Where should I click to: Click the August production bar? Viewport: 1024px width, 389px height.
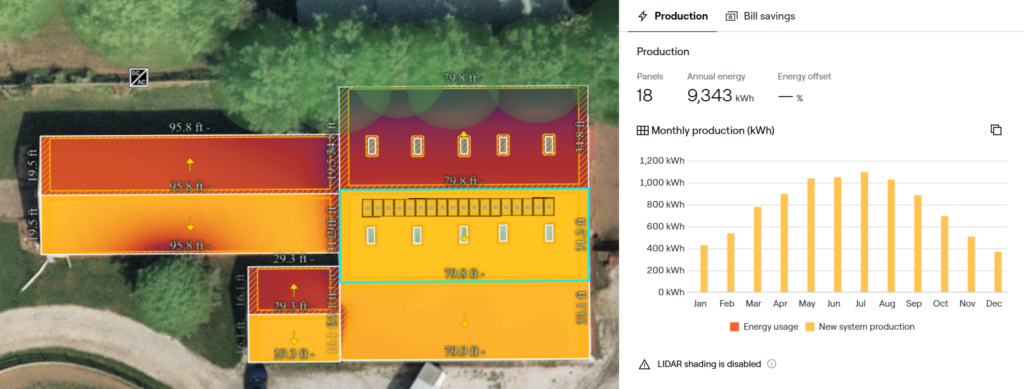(x=891, y=236)
